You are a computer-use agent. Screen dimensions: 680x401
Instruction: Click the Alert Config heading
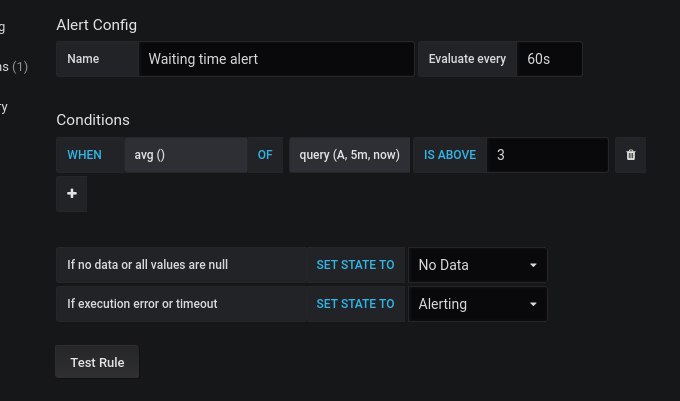(97, 25)
